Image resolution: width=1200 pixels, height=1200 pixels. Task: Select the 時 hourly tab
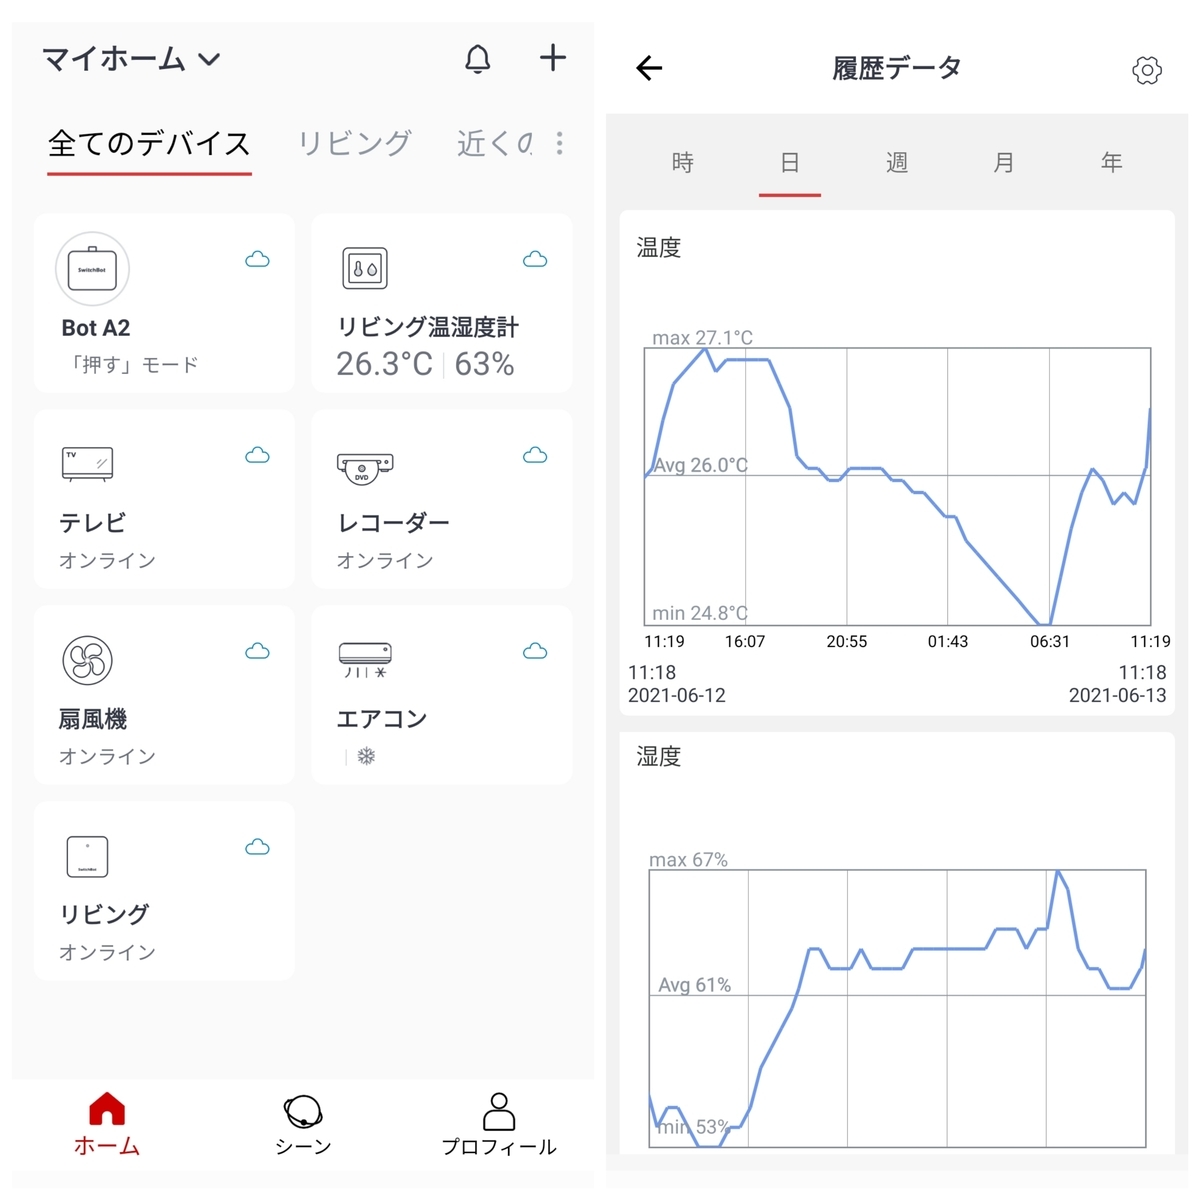pos(683,163)
